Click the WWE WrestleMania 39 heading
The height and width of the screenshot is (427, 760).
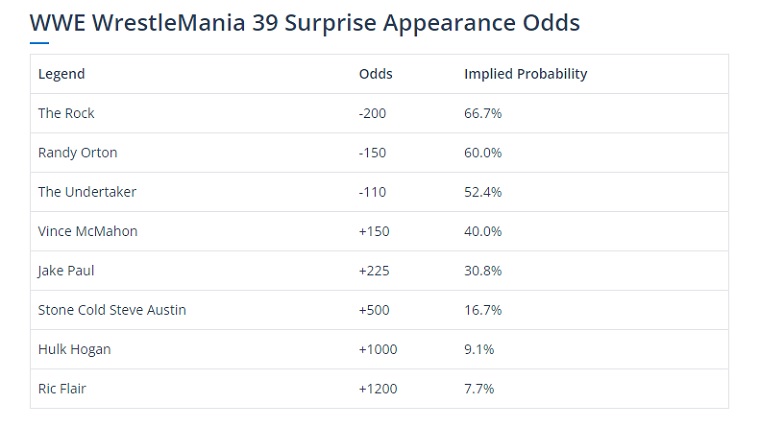[304, 23]
